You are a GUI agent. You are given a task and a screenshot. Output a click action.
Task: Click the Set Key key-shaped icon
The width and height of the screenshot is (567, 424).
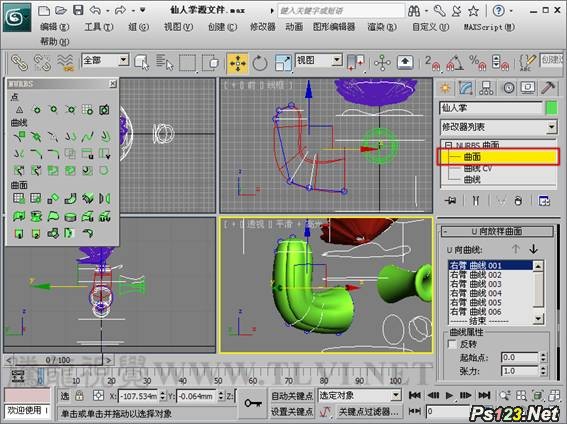point(253,403)
